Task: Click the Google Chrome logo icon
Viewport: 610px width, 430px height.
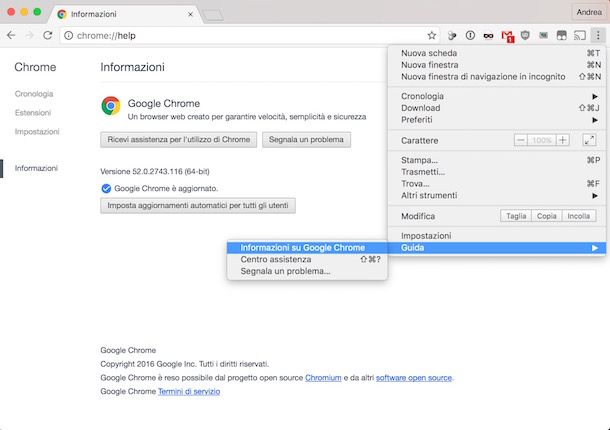Action: (111, 106)
